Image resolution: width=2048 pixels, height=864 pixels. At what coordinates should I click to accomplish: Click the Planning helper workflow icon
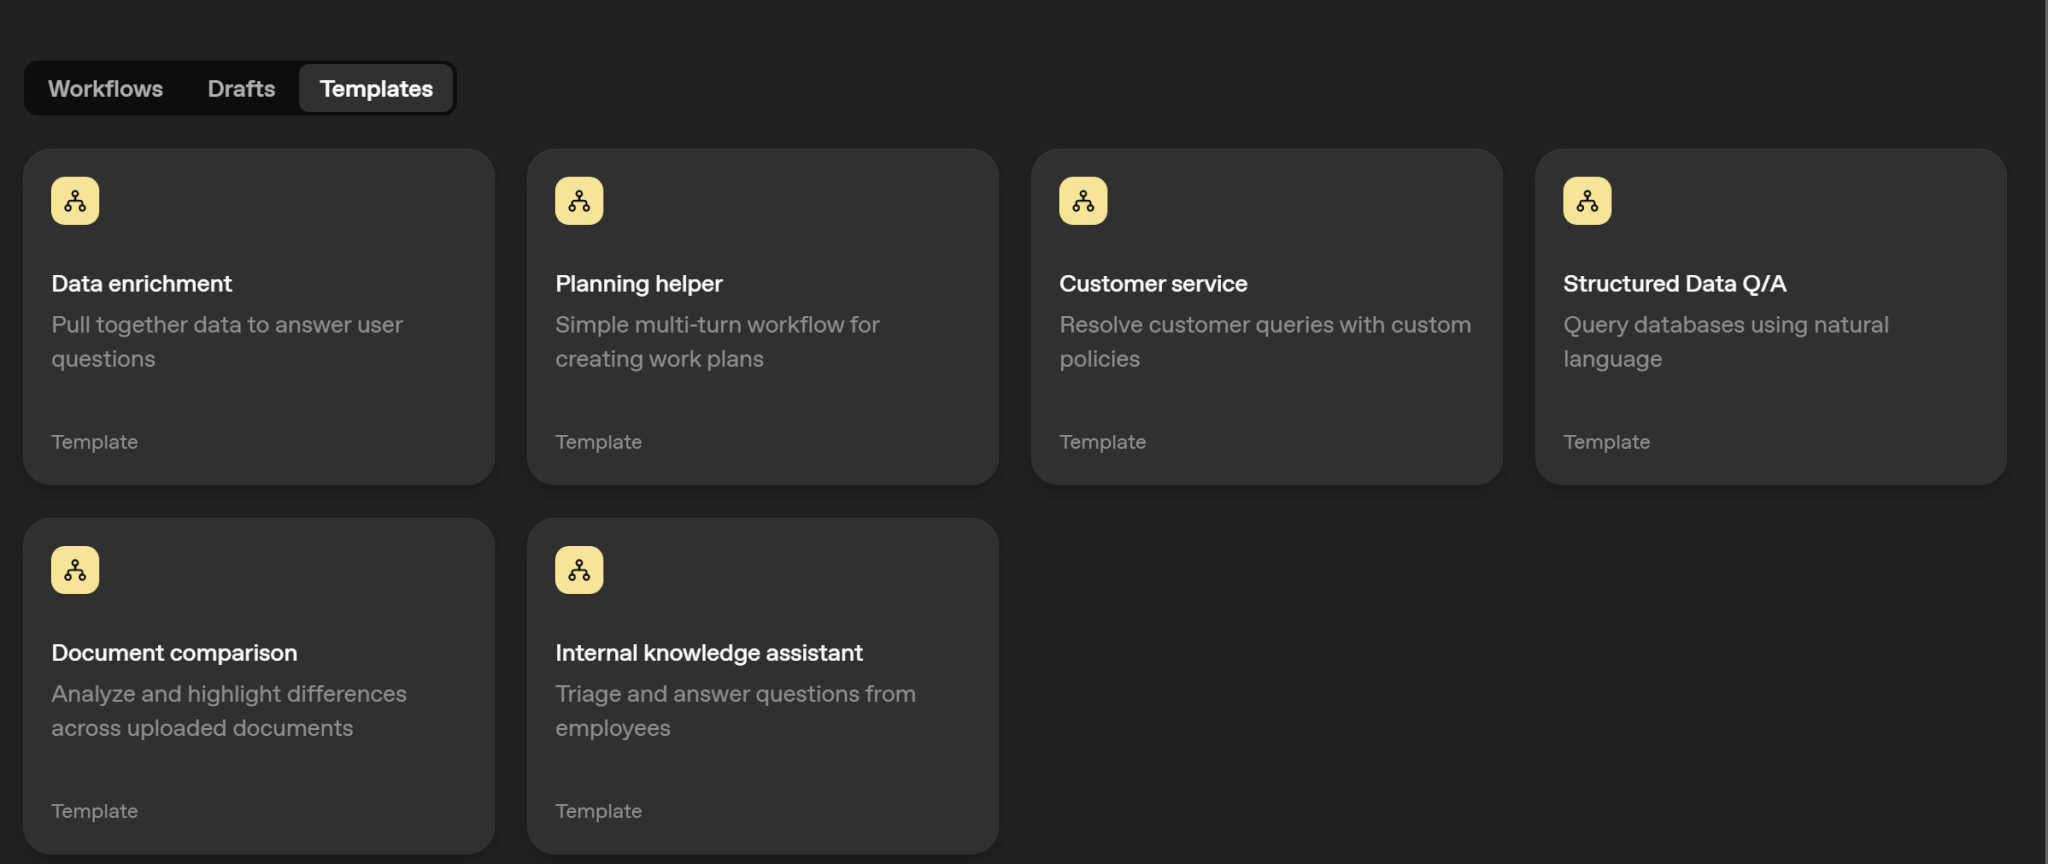[579, 201]
